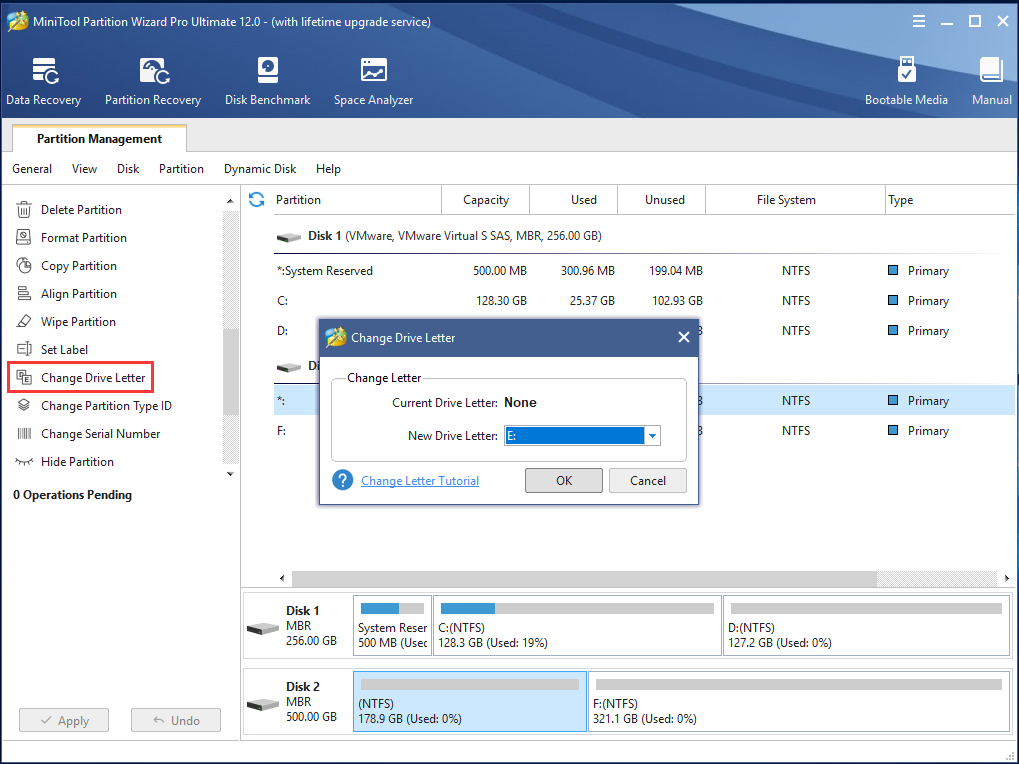Open the New Drive Letter dropdown arrow
1019x764 pixels.
652,436
